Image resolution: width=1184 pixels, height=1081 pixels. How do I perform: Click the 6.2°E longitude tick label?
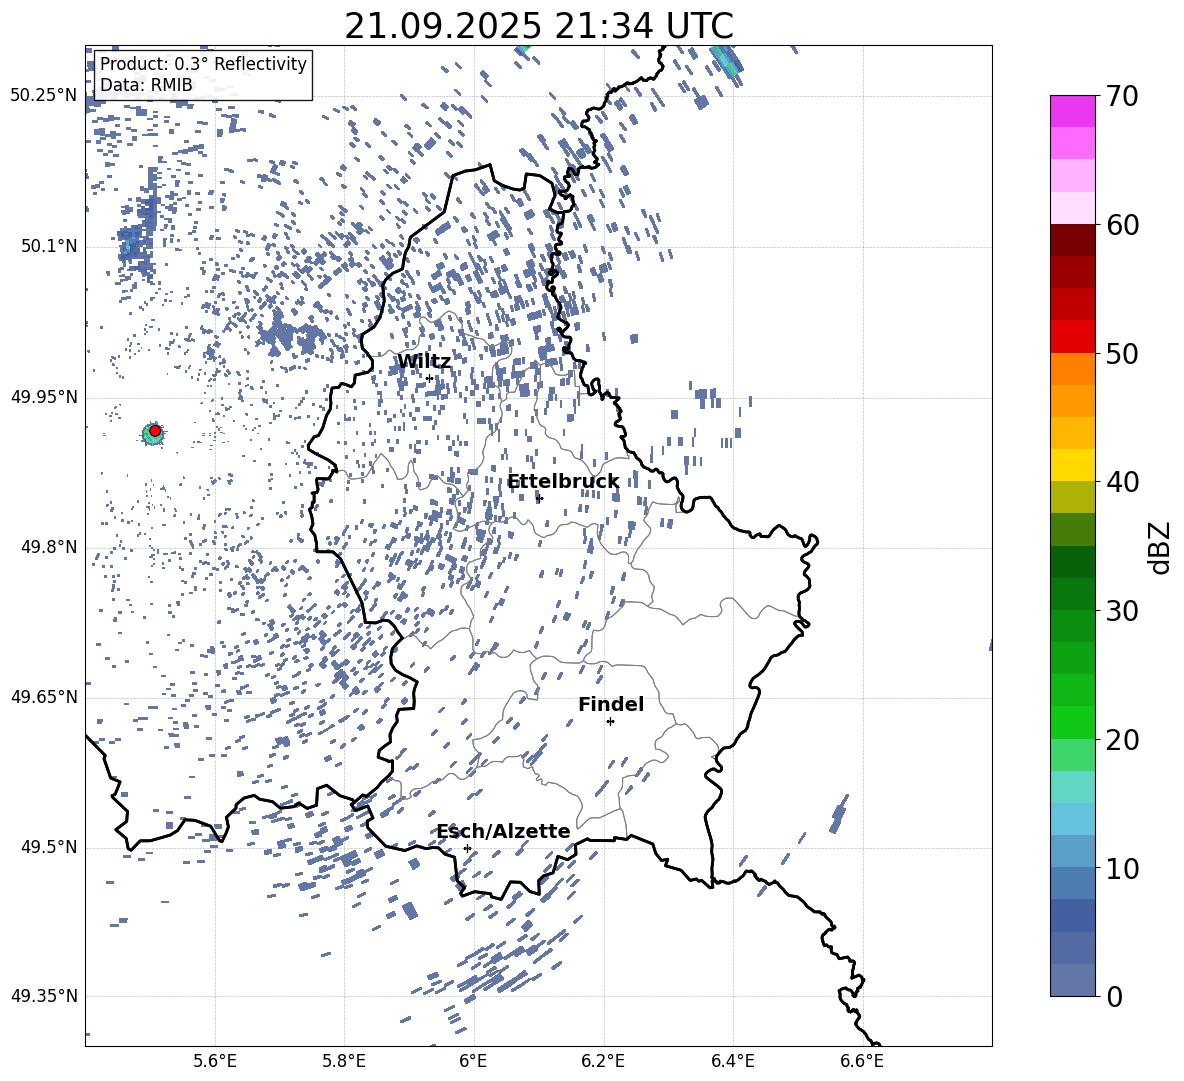604,1060
